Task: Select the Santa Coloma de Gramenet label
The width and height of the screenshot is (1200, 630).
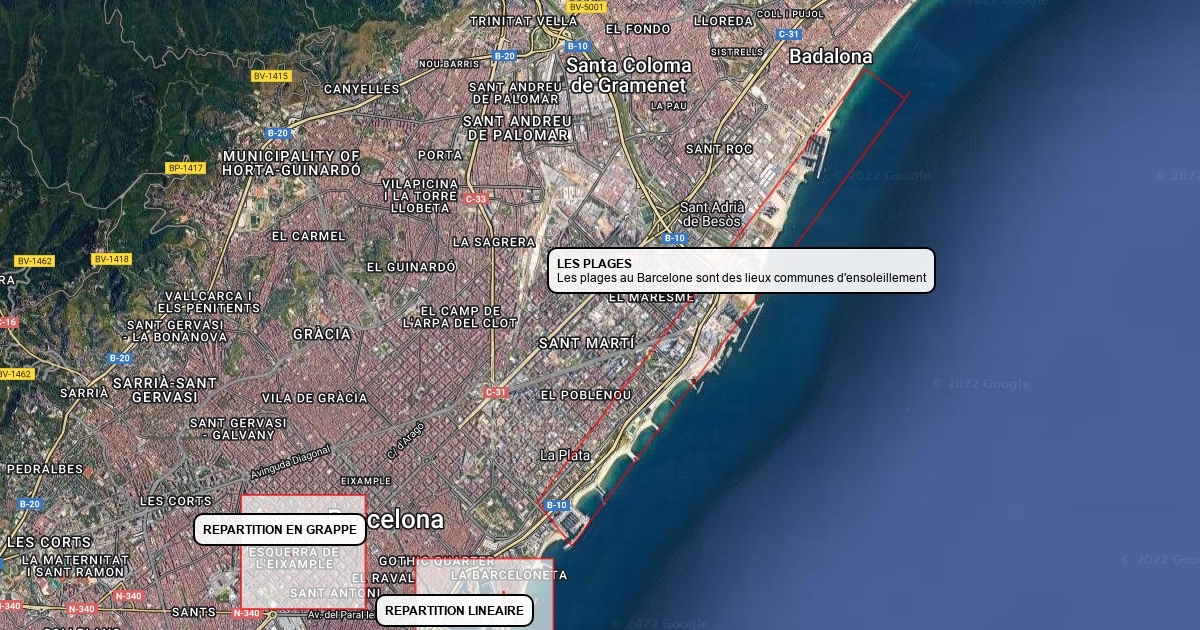Action: [x=628, y=76]
